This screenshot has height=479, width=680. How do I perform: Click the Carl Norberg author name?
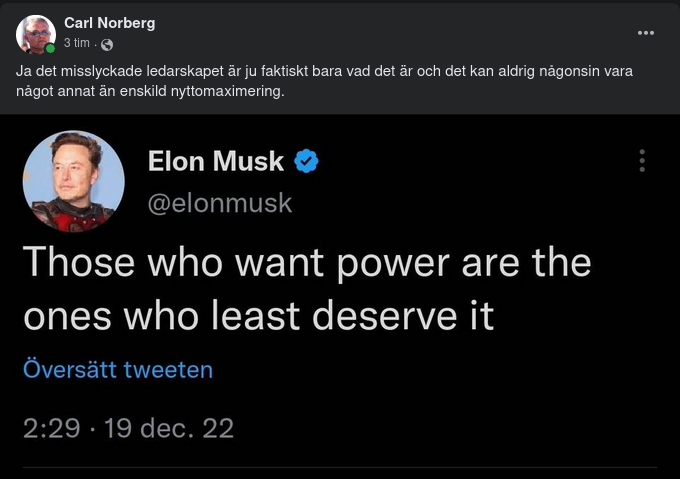tap(109, 23)
